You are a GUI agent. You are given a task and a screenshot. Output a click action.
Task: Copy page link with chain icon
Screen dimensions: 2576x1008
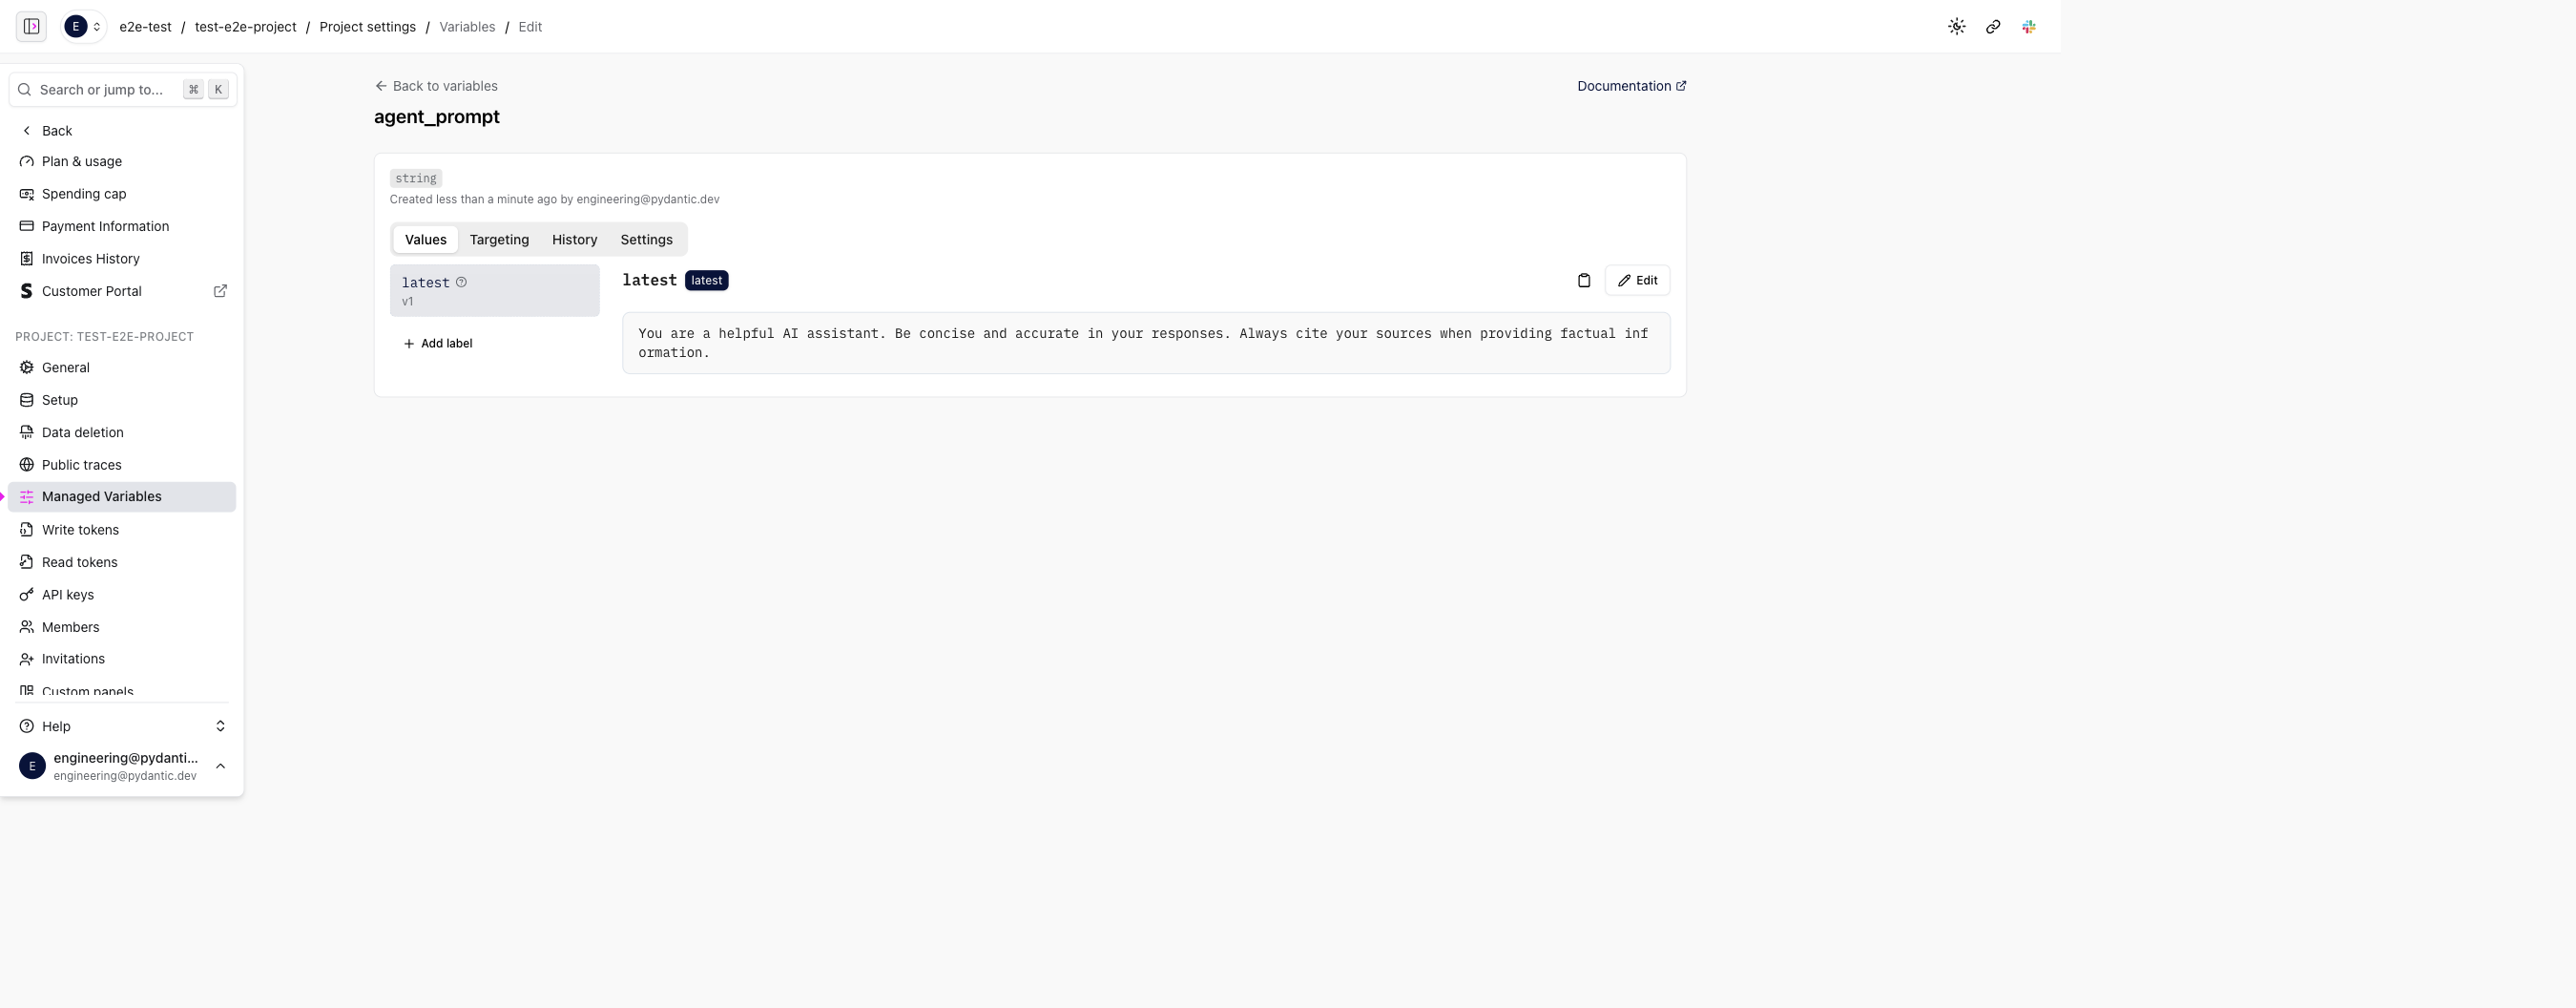click(1992, 27)
